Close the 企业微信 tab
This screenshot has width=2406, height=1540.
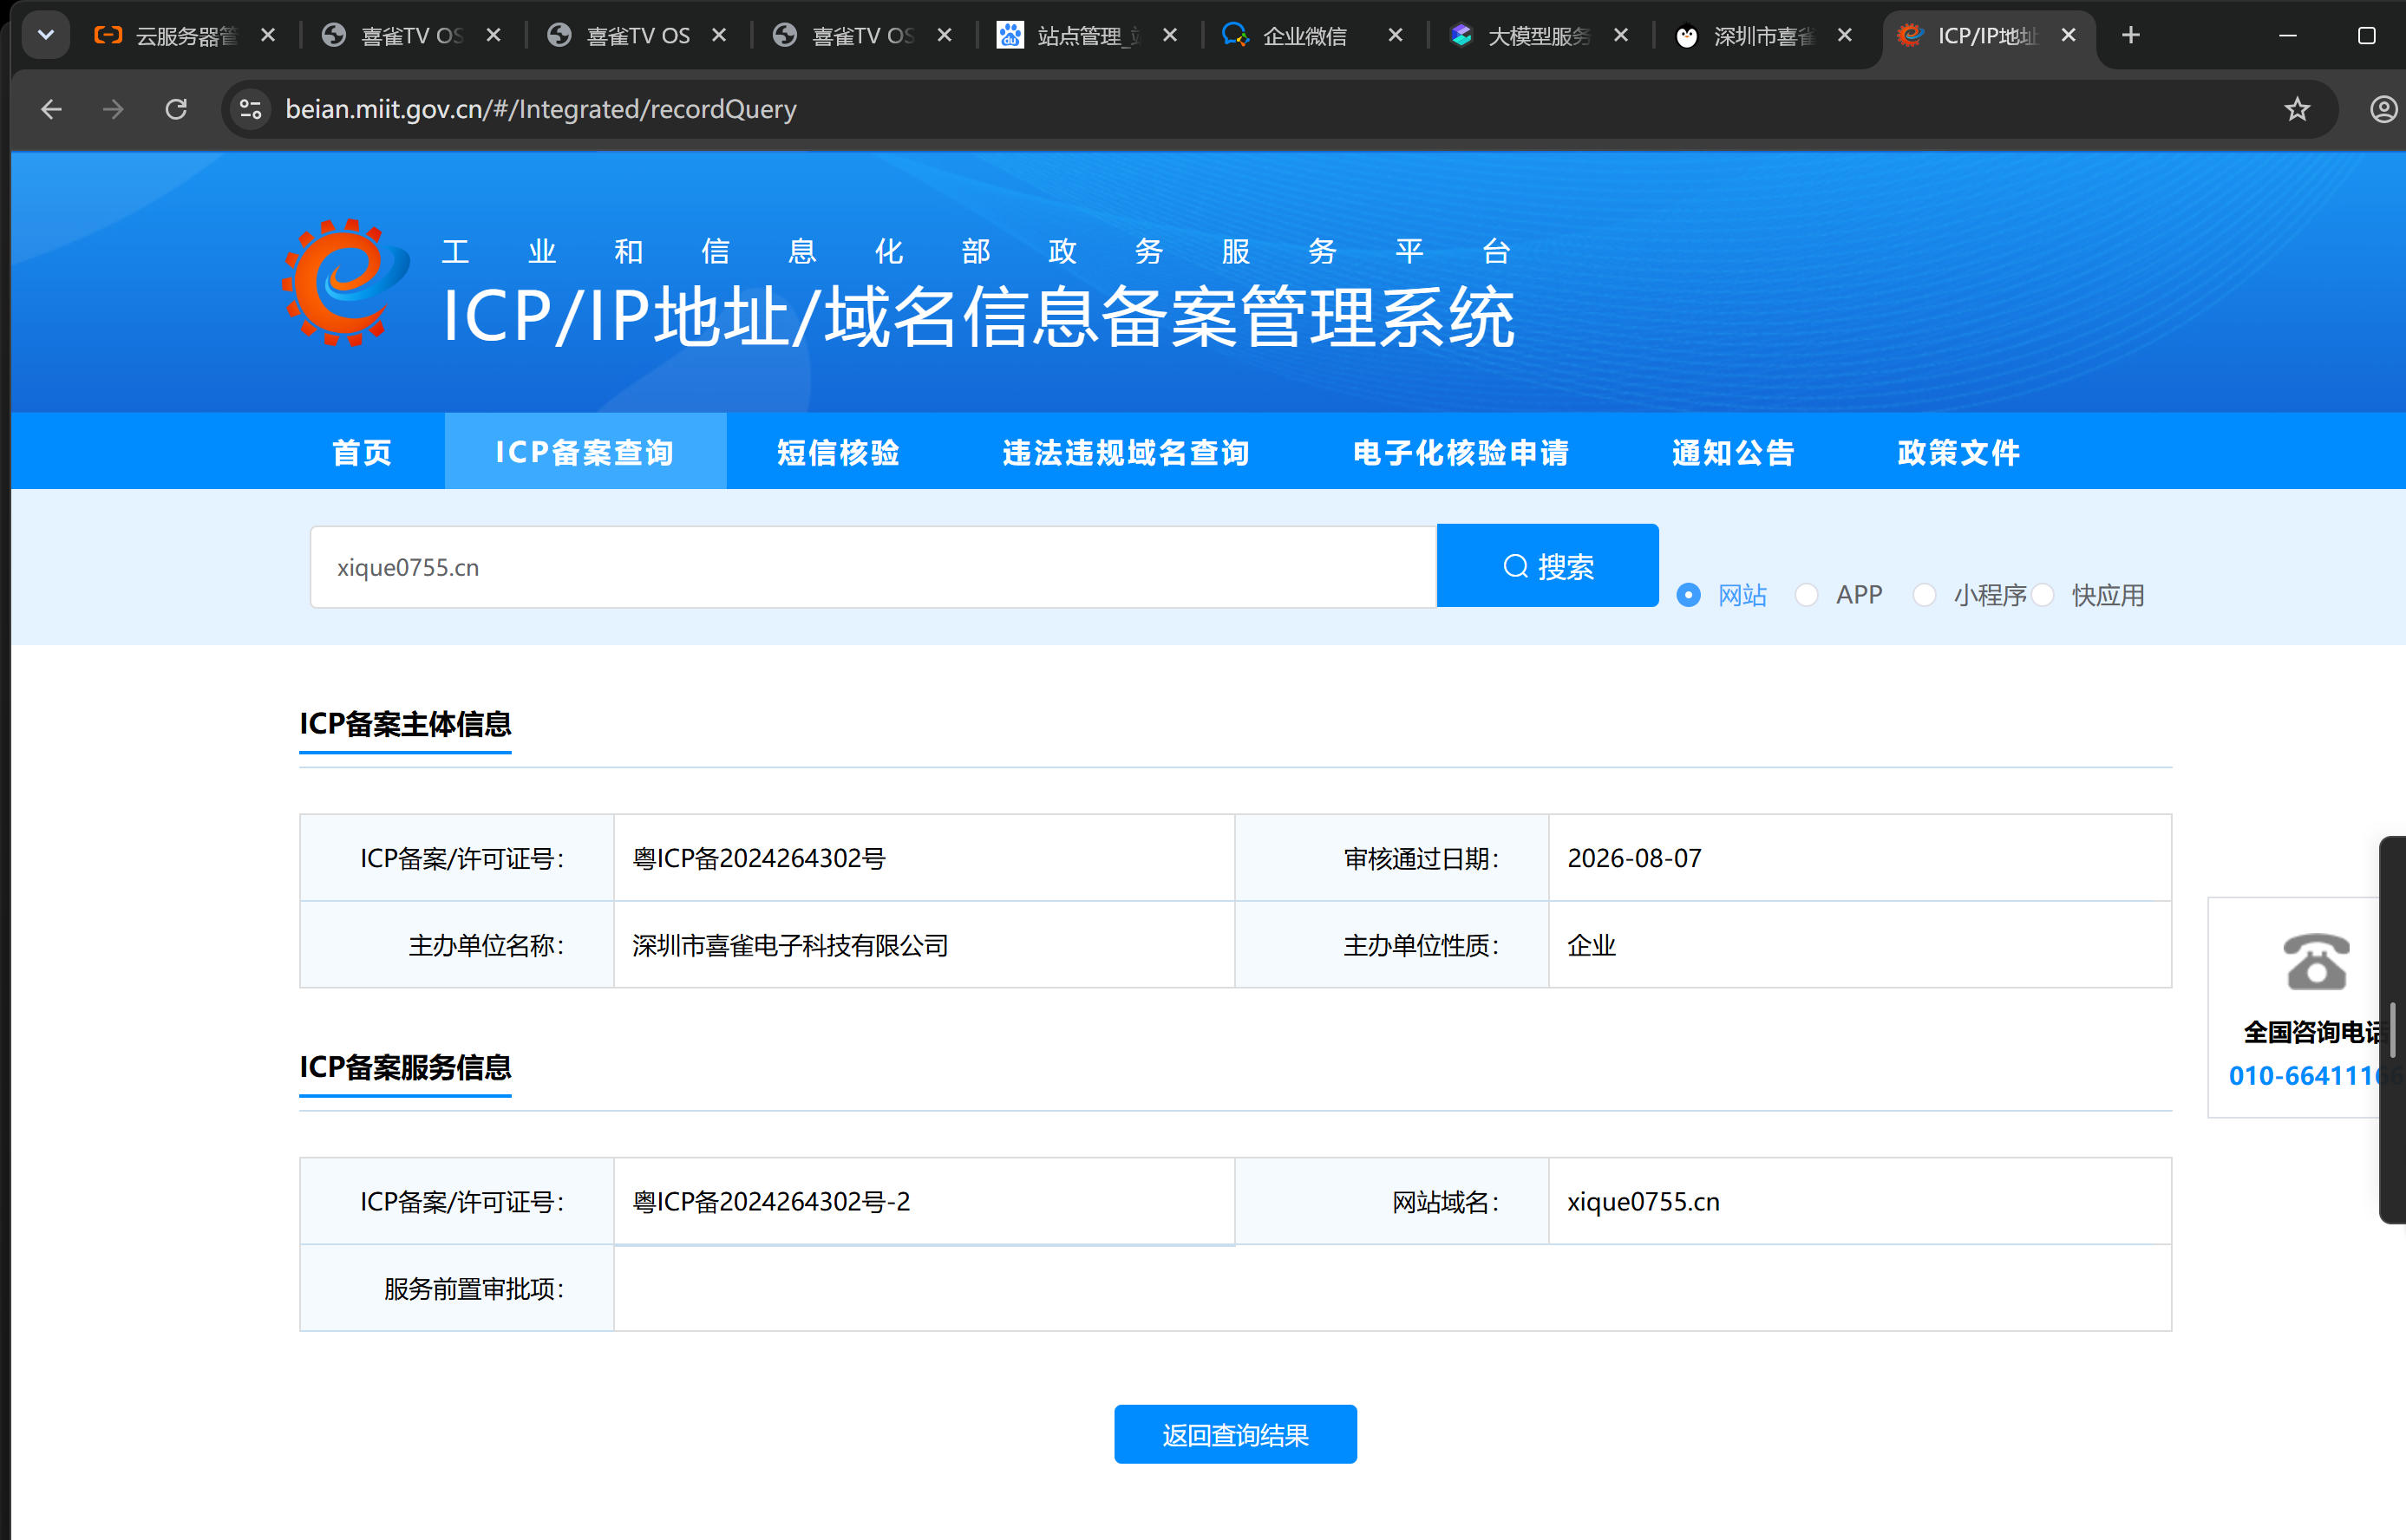tap(1396, 35)
